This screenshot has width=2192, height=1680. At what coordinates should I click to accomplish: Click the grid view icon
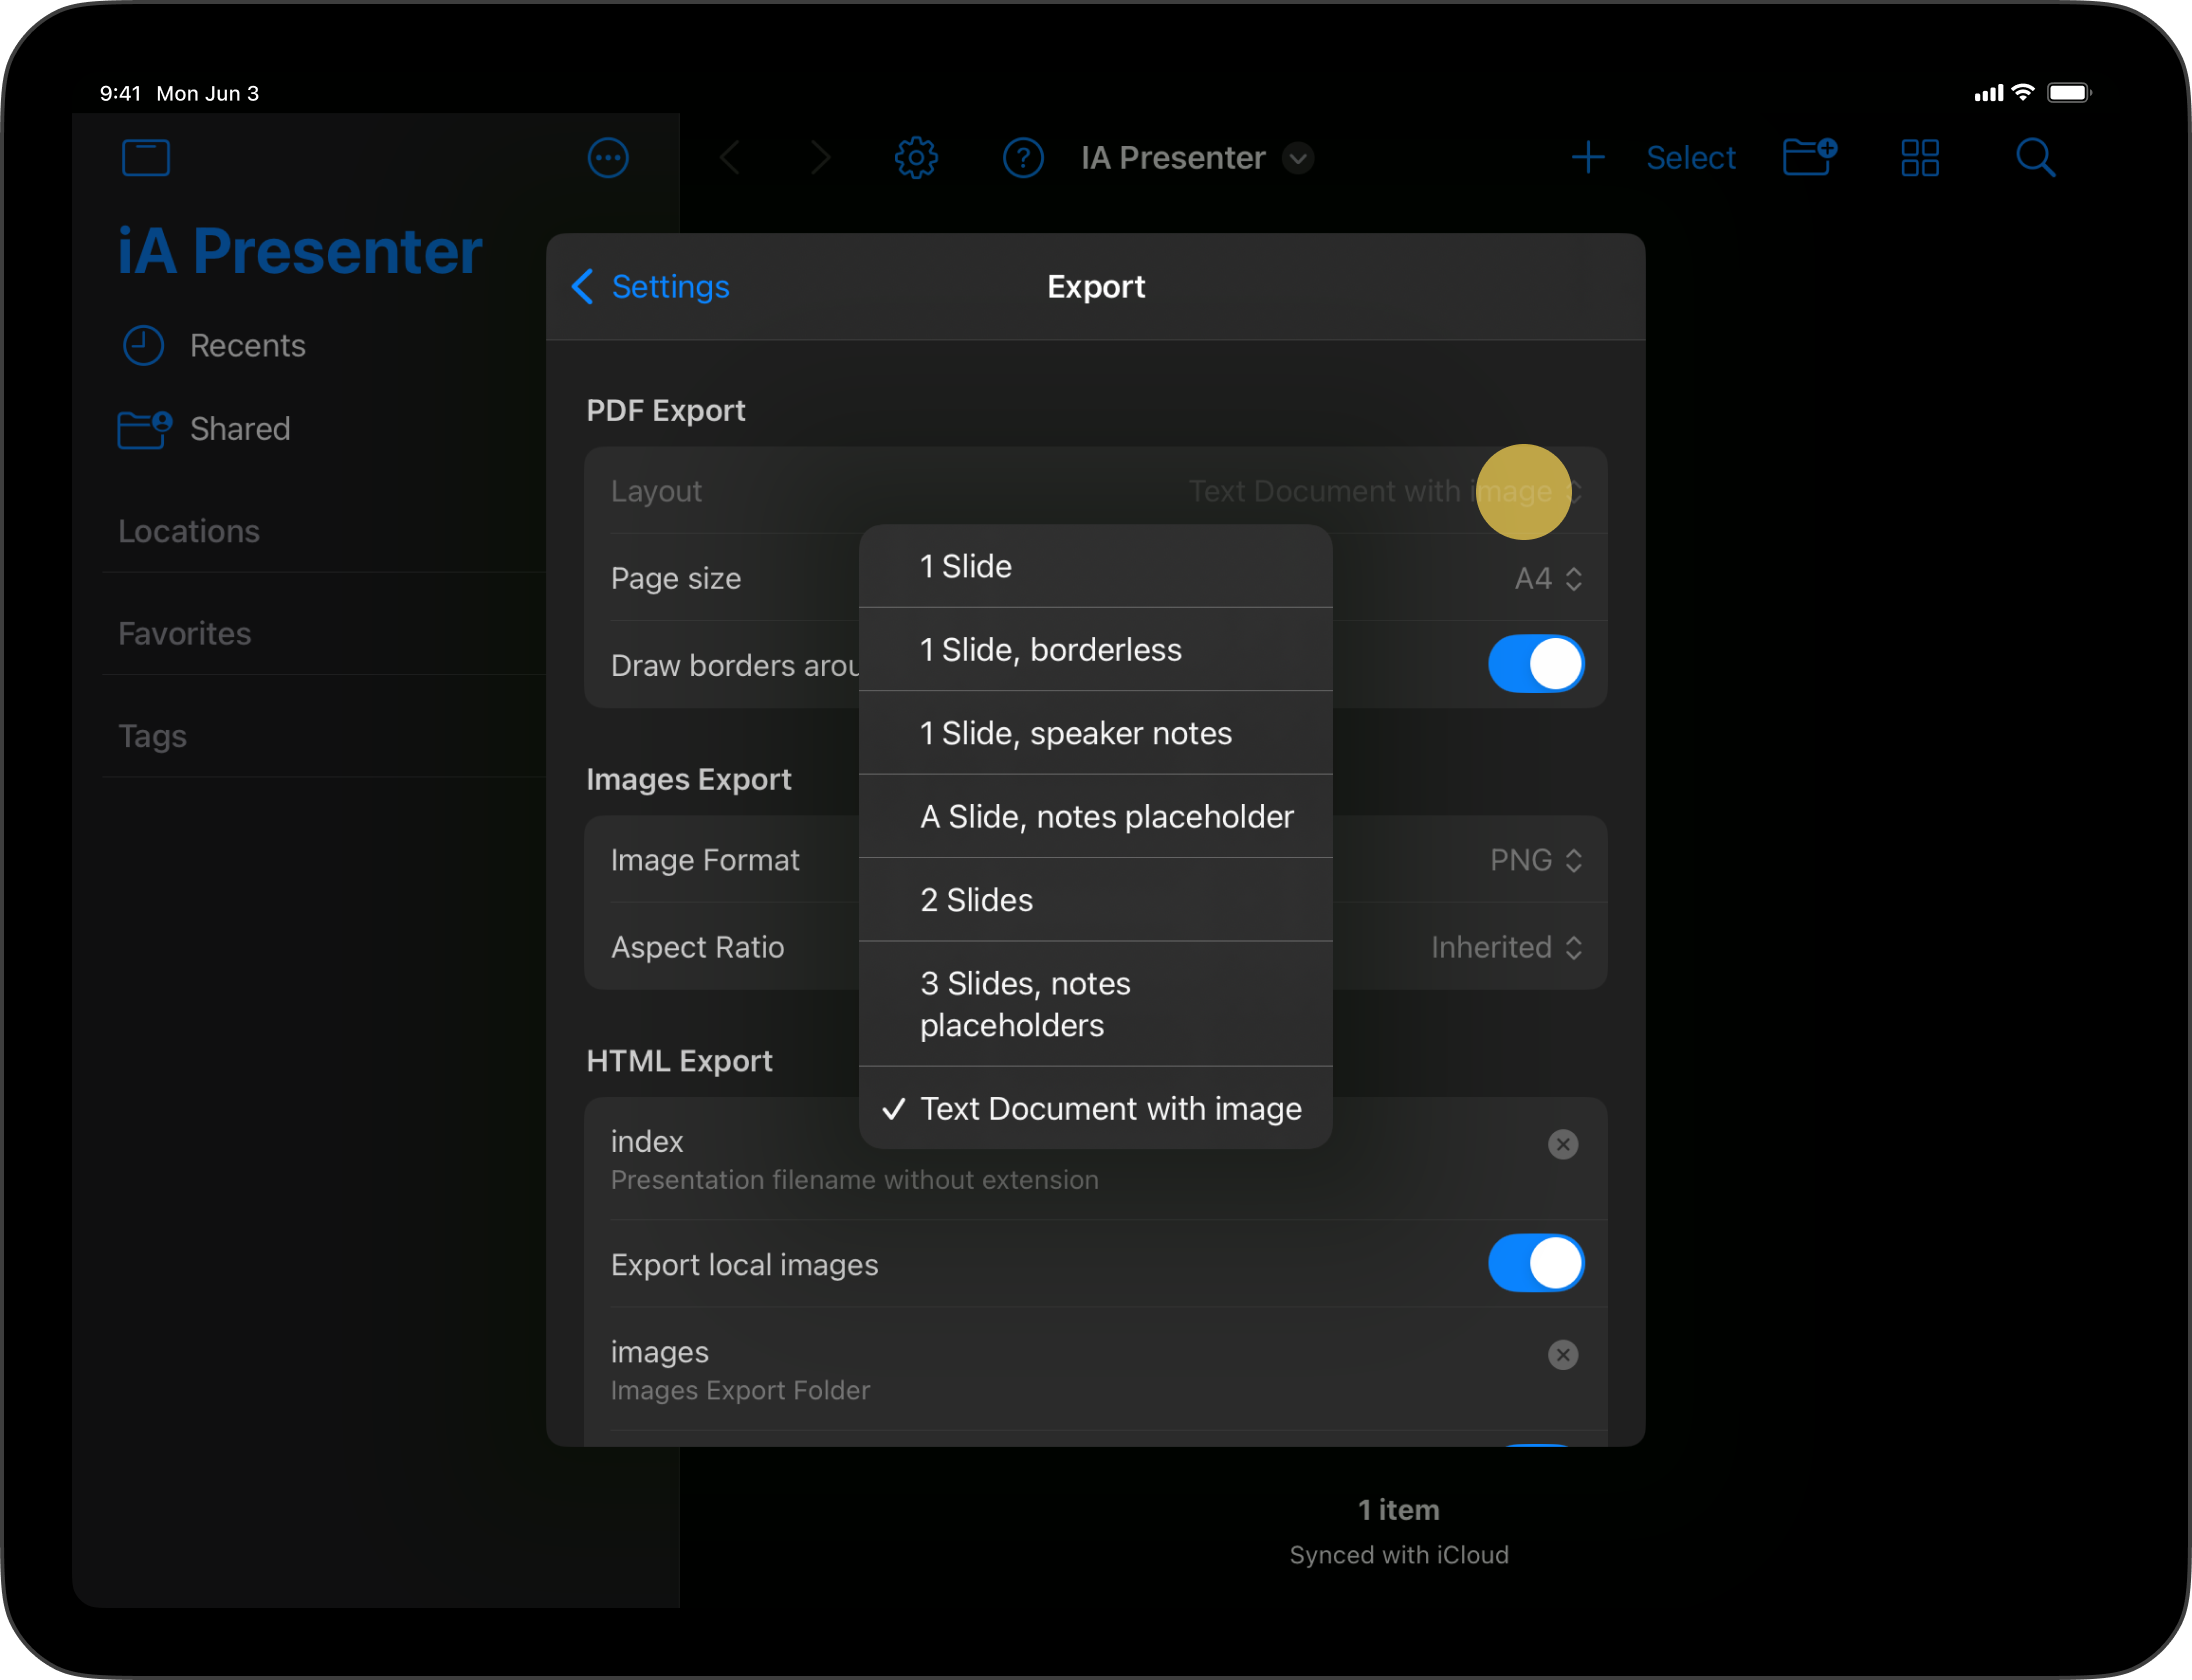(x=1920, y=157)
